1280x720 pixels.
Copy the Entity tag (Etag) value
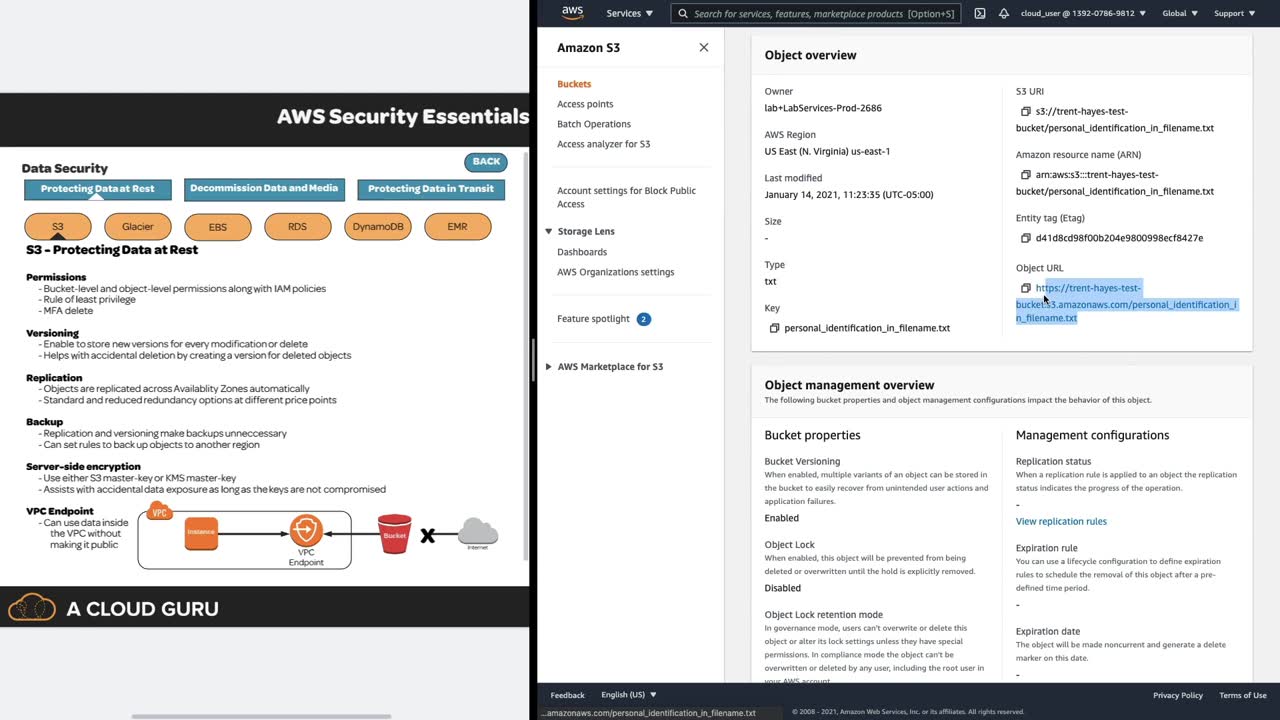(1025, 238)
